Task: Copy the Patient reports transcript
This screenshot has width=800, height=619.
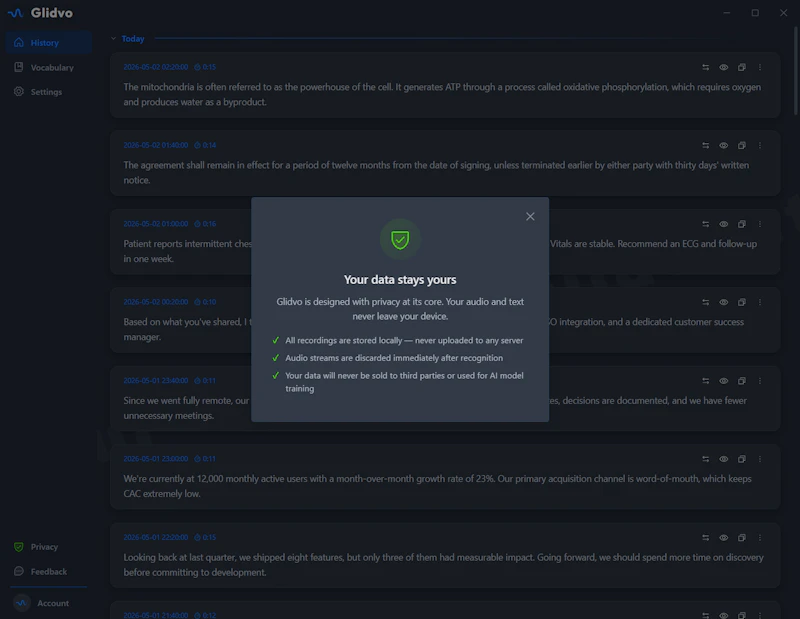Action: click(742, 224)
